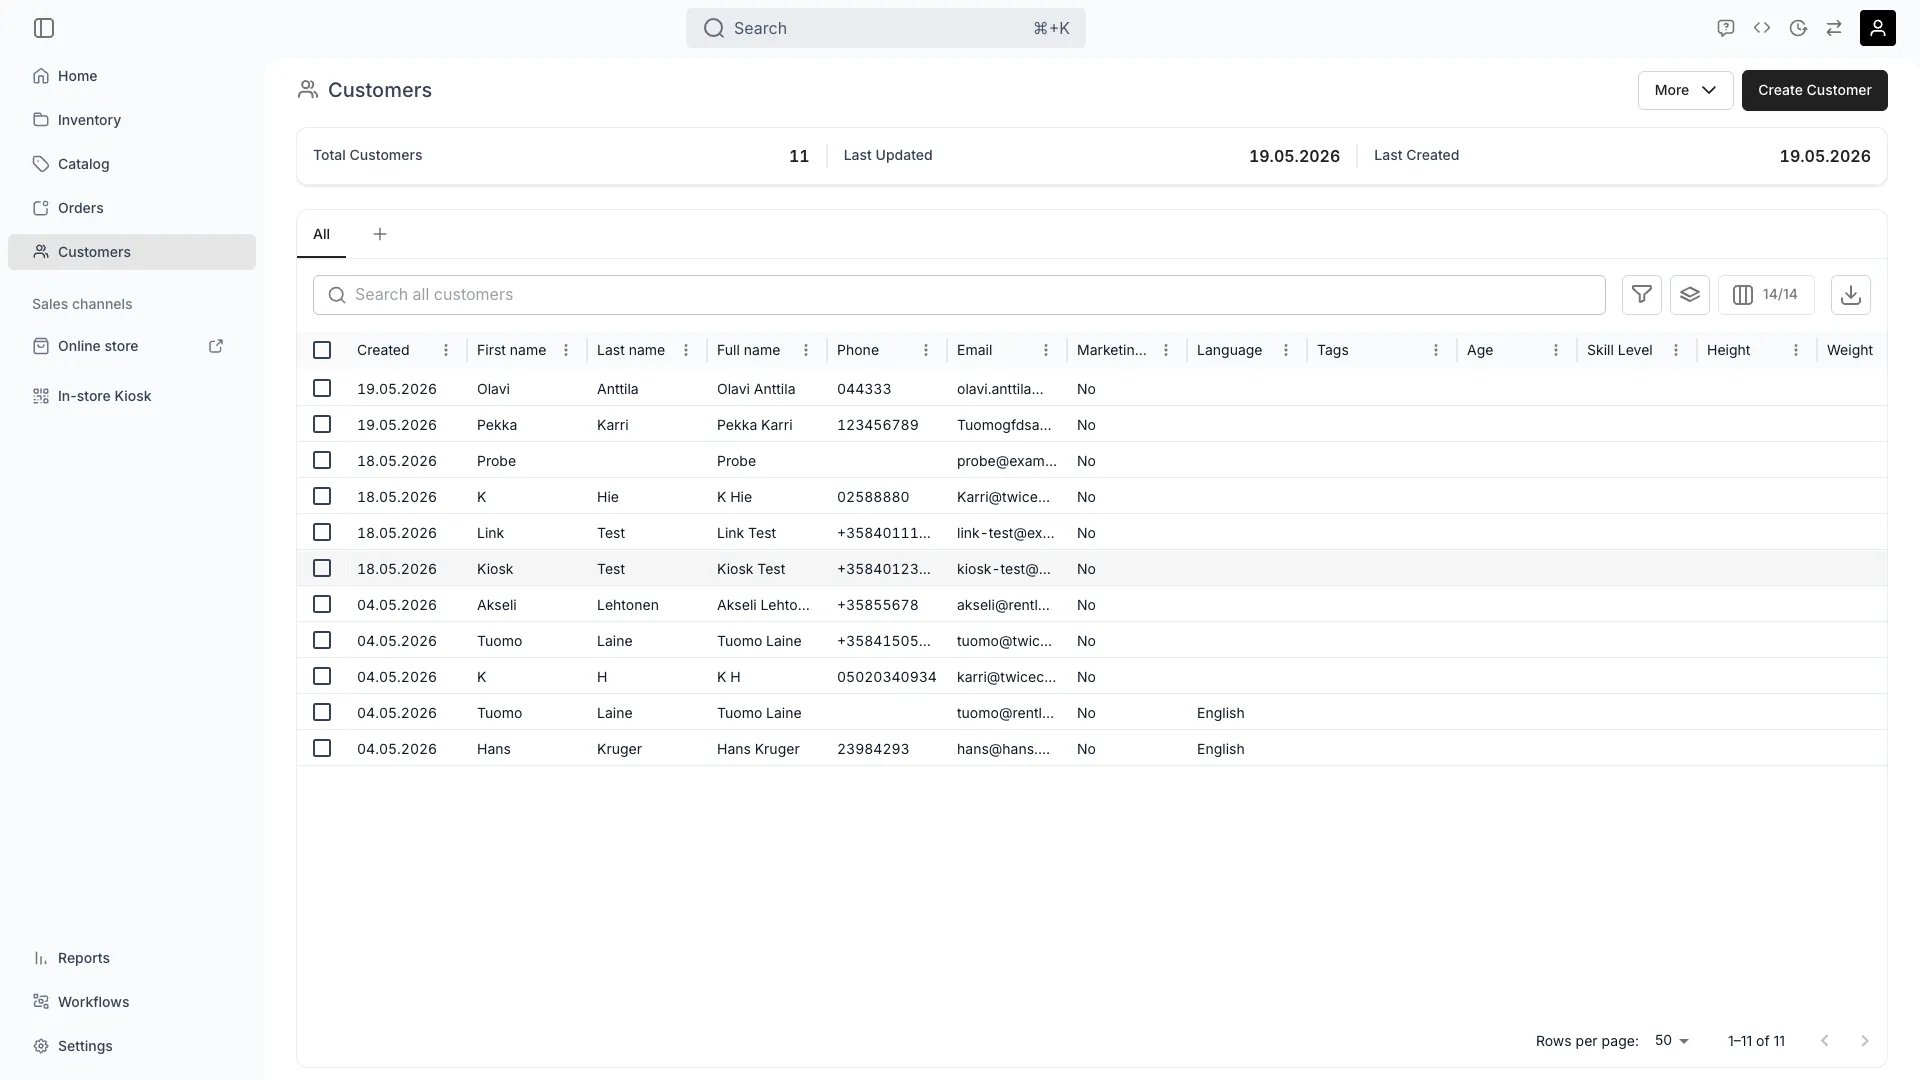Open Created column options menu
Viewport: 1920px width, 1080px height.
pos(446,350)
